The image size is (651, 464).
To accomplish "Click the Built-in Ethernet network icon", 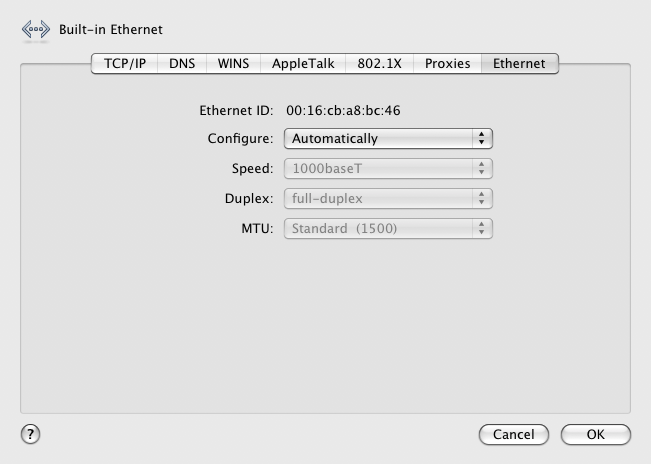I will 35,30.
